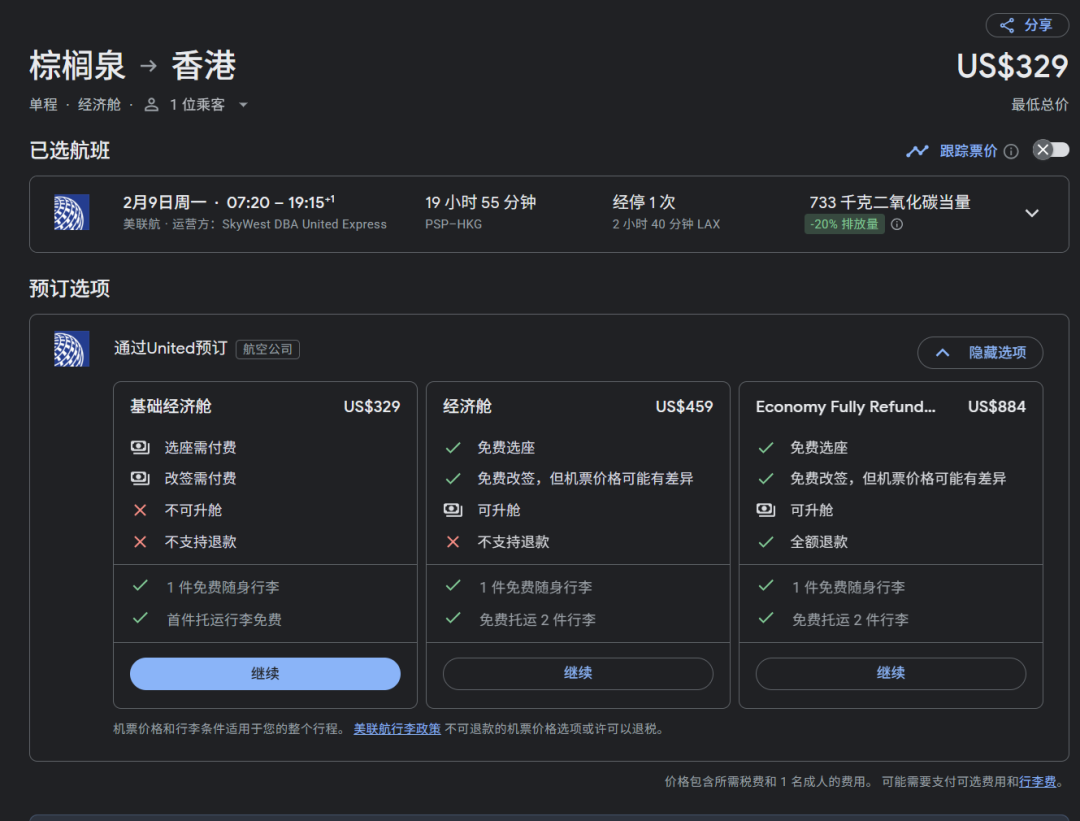Viewport: 1080px width, 821px height.
Task: Click the emissions info icon
Action: [897, 224]
